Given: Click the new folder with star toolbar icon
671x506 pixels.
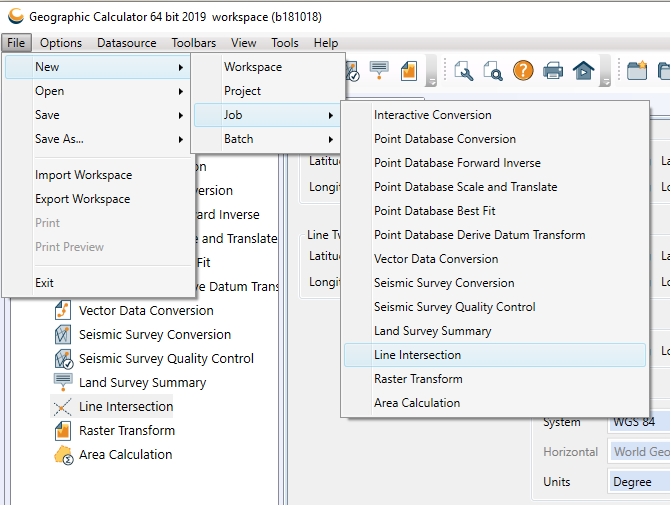Looking at the screenshot, I should click(x=637, y=71).
